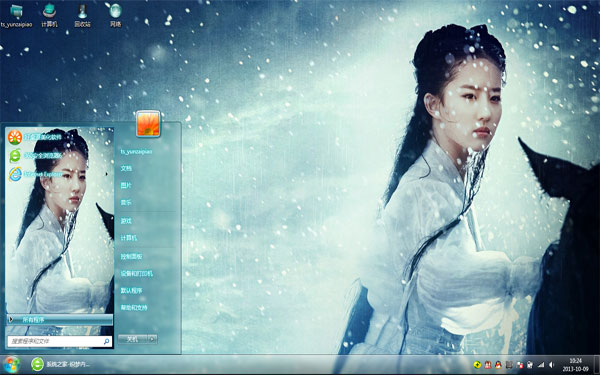Expand 所有程序 all programs list

60,320
